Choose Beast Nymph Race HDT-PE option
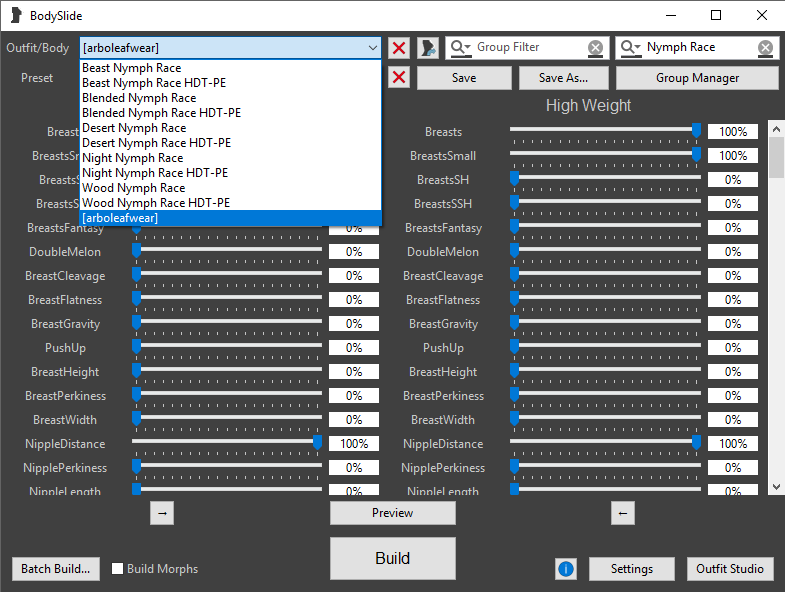Viewport: 785px width, 592px height. point(230,83)
